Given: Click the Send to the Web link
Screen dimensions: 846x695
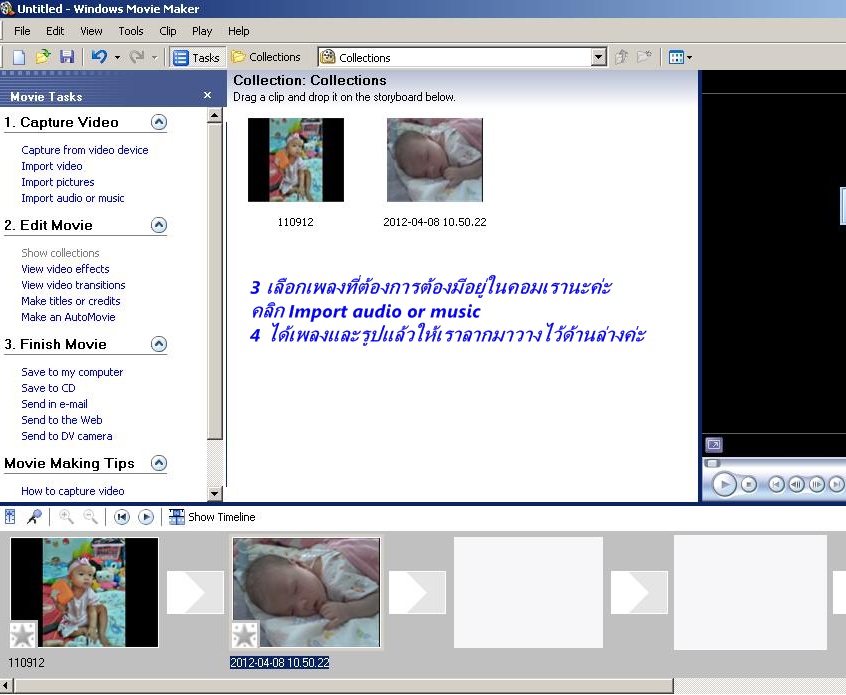Looking at the screenshot, I should coord(62,420).
